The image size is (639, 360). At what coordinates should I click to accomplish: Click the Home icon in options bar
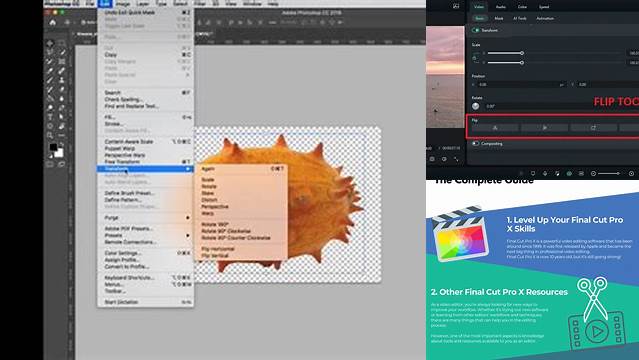click(x=53, y=22)
